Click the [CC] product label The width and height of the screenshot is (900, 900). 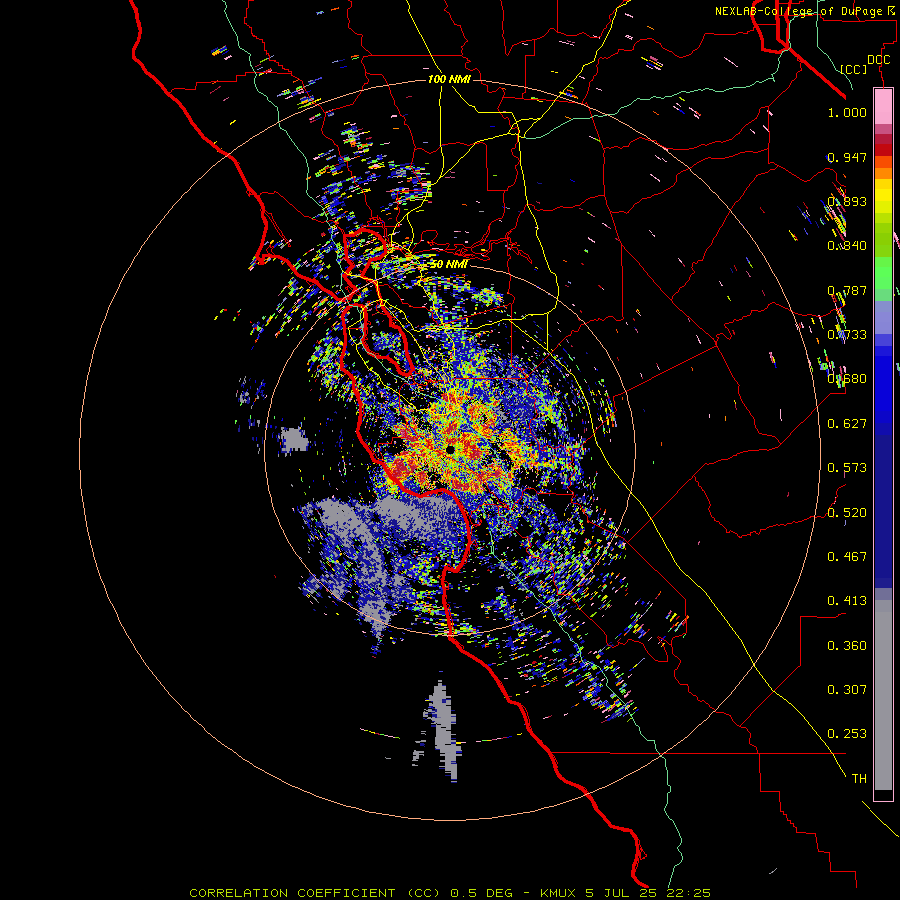pyautogui.click(x=854, y=69)
